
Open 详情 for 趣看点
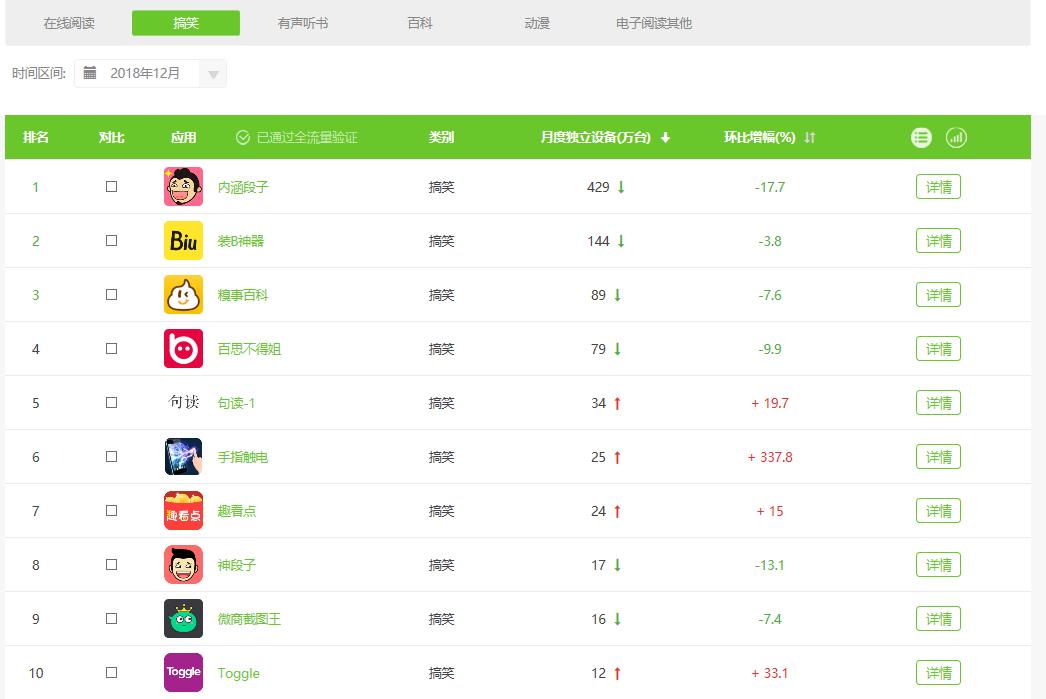point(939,511)
